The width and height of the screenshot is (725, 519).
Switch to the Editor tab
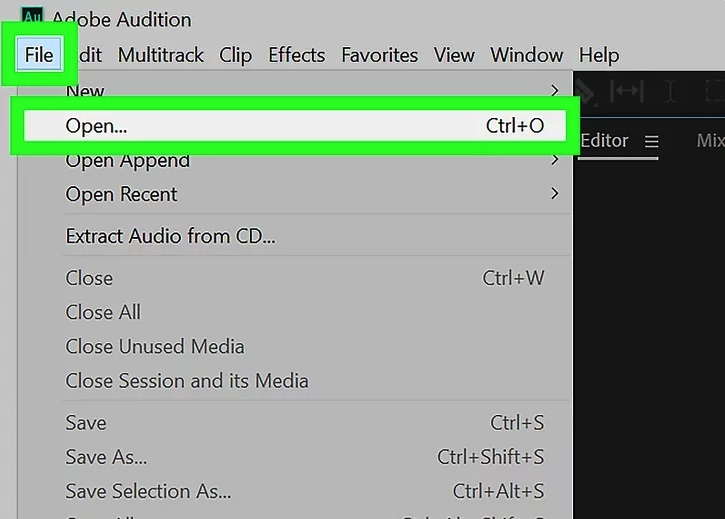coord(604,141)
